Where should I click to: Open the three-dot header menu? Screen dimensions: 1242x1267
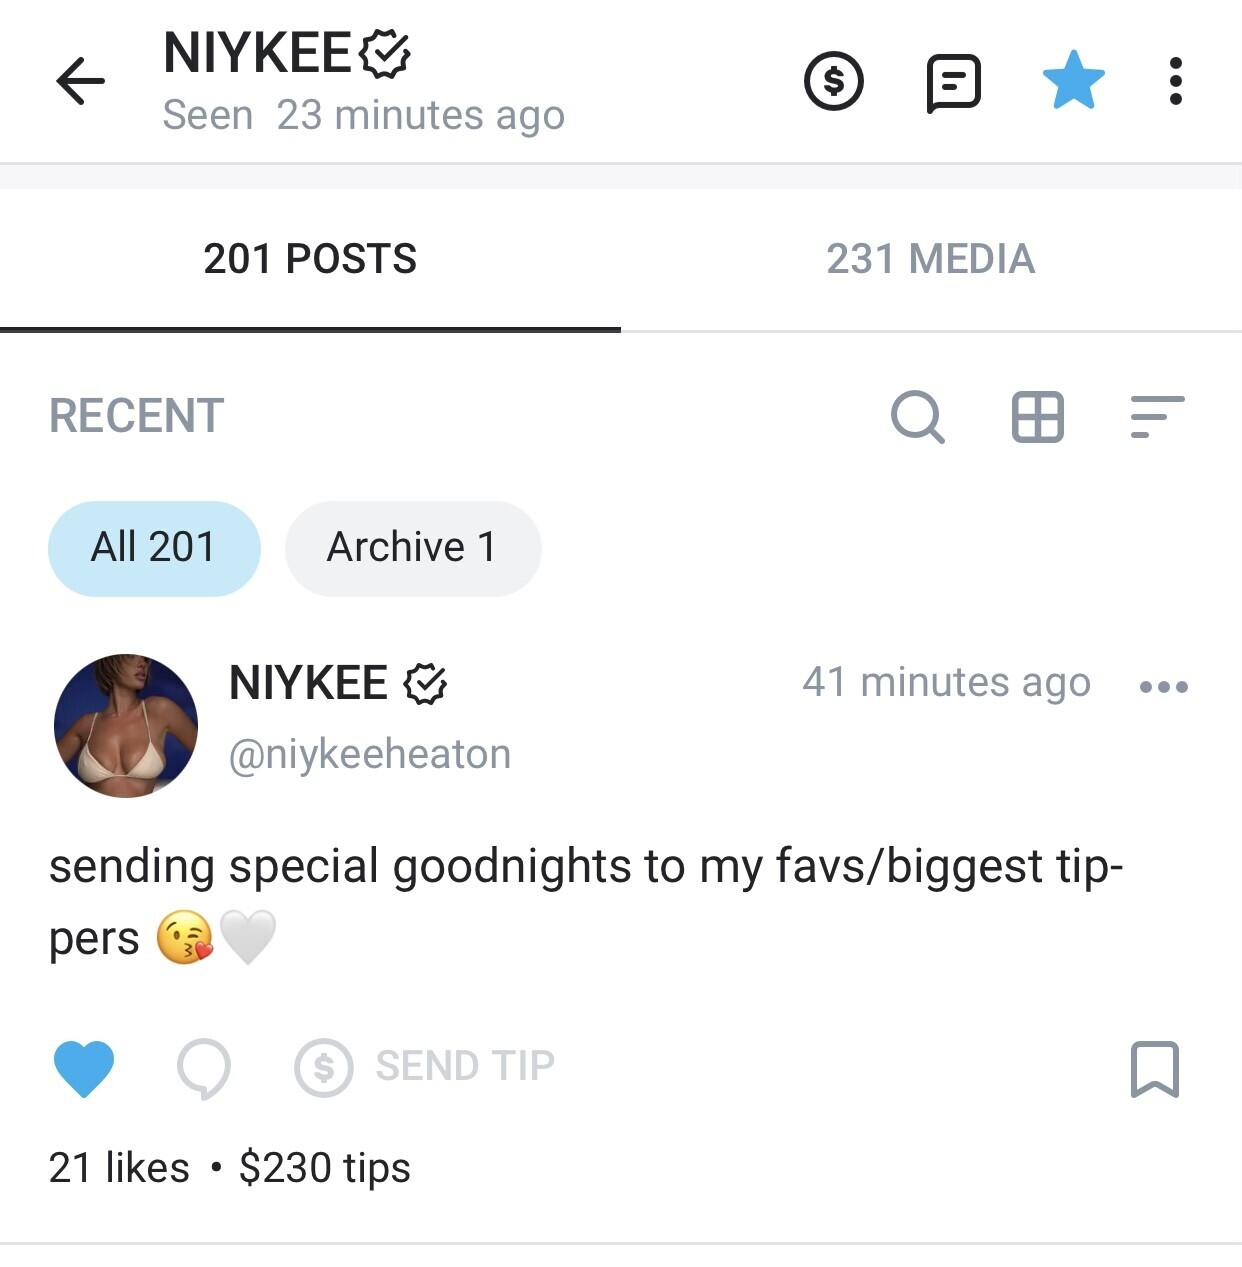[1176, 81]
